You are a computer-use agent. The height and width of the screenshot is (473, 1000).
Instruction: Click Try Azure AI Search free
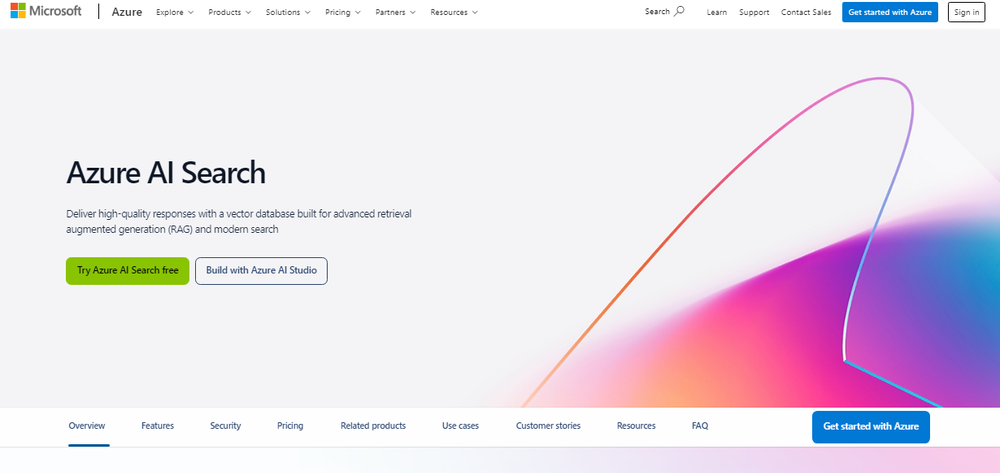coord(128,270)
